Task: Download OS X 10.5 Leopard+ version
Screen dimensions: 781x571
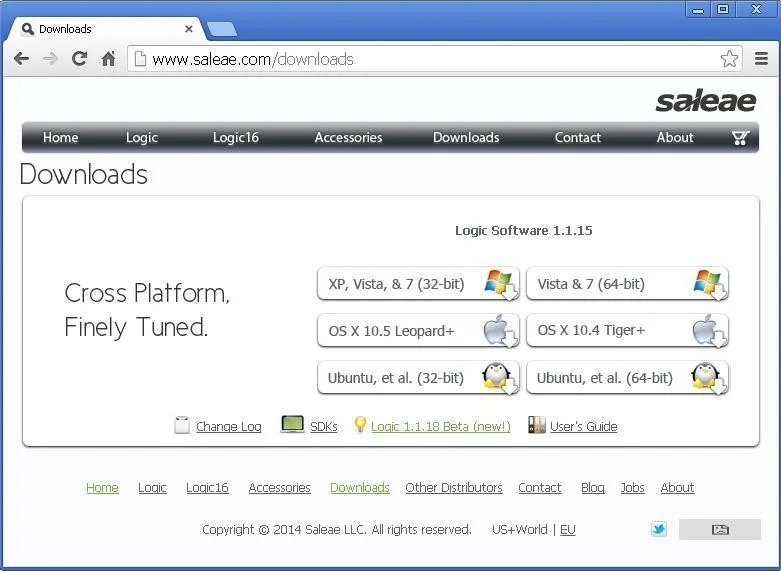Action: [418, 330]
